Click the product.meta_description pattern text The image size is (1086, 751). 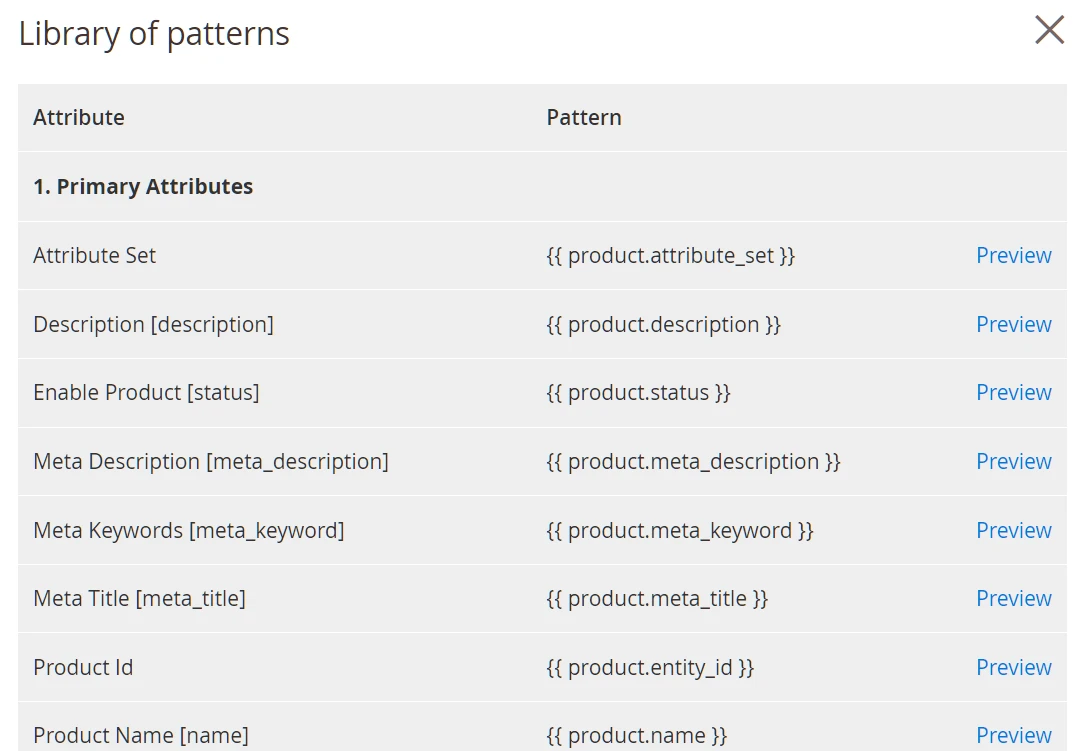point(693,461)
